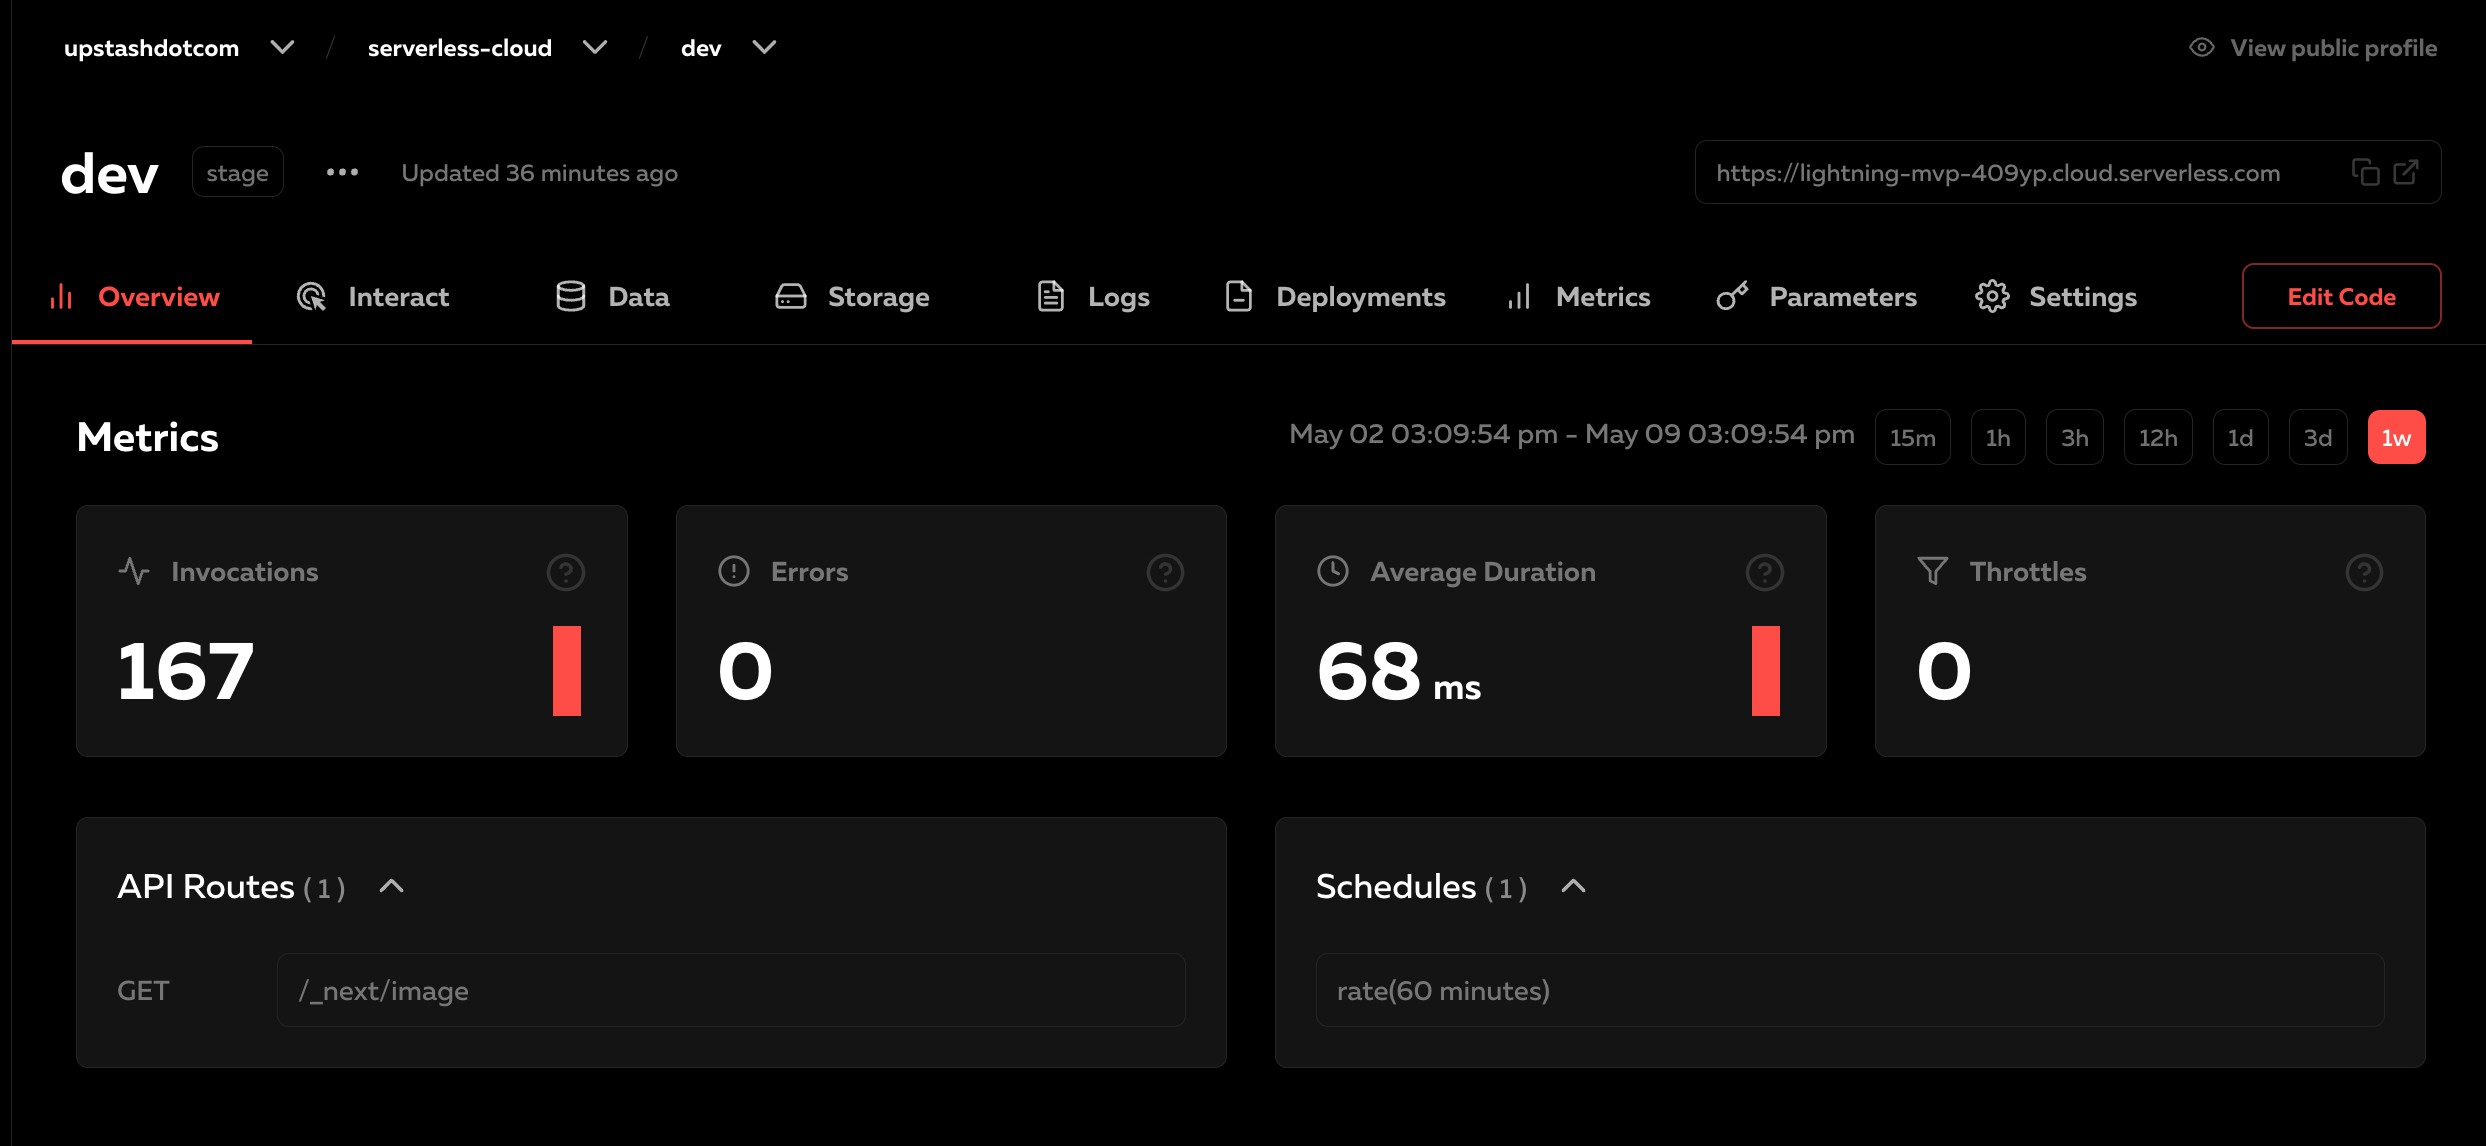2486x1146 pixels.
Task: Click the Errors help question mark icon
Action: pyautogui.click(x=1164, y=573)
